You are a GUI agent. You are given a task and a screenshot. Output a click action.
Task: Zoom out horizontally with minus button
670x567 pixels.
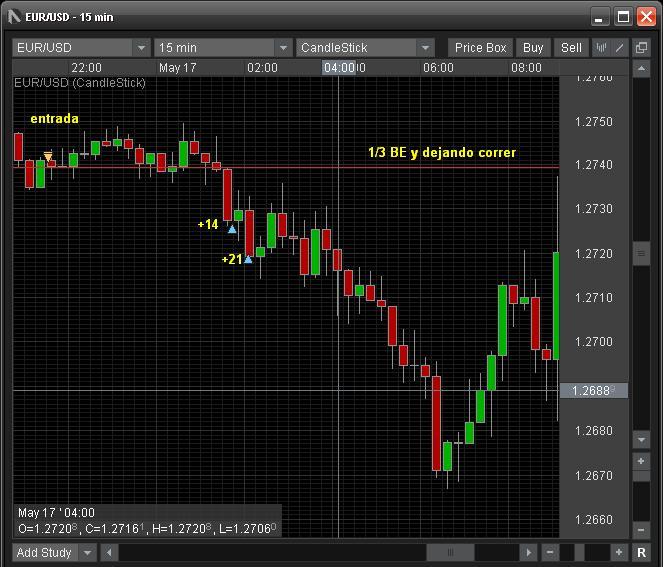[550, 552]
